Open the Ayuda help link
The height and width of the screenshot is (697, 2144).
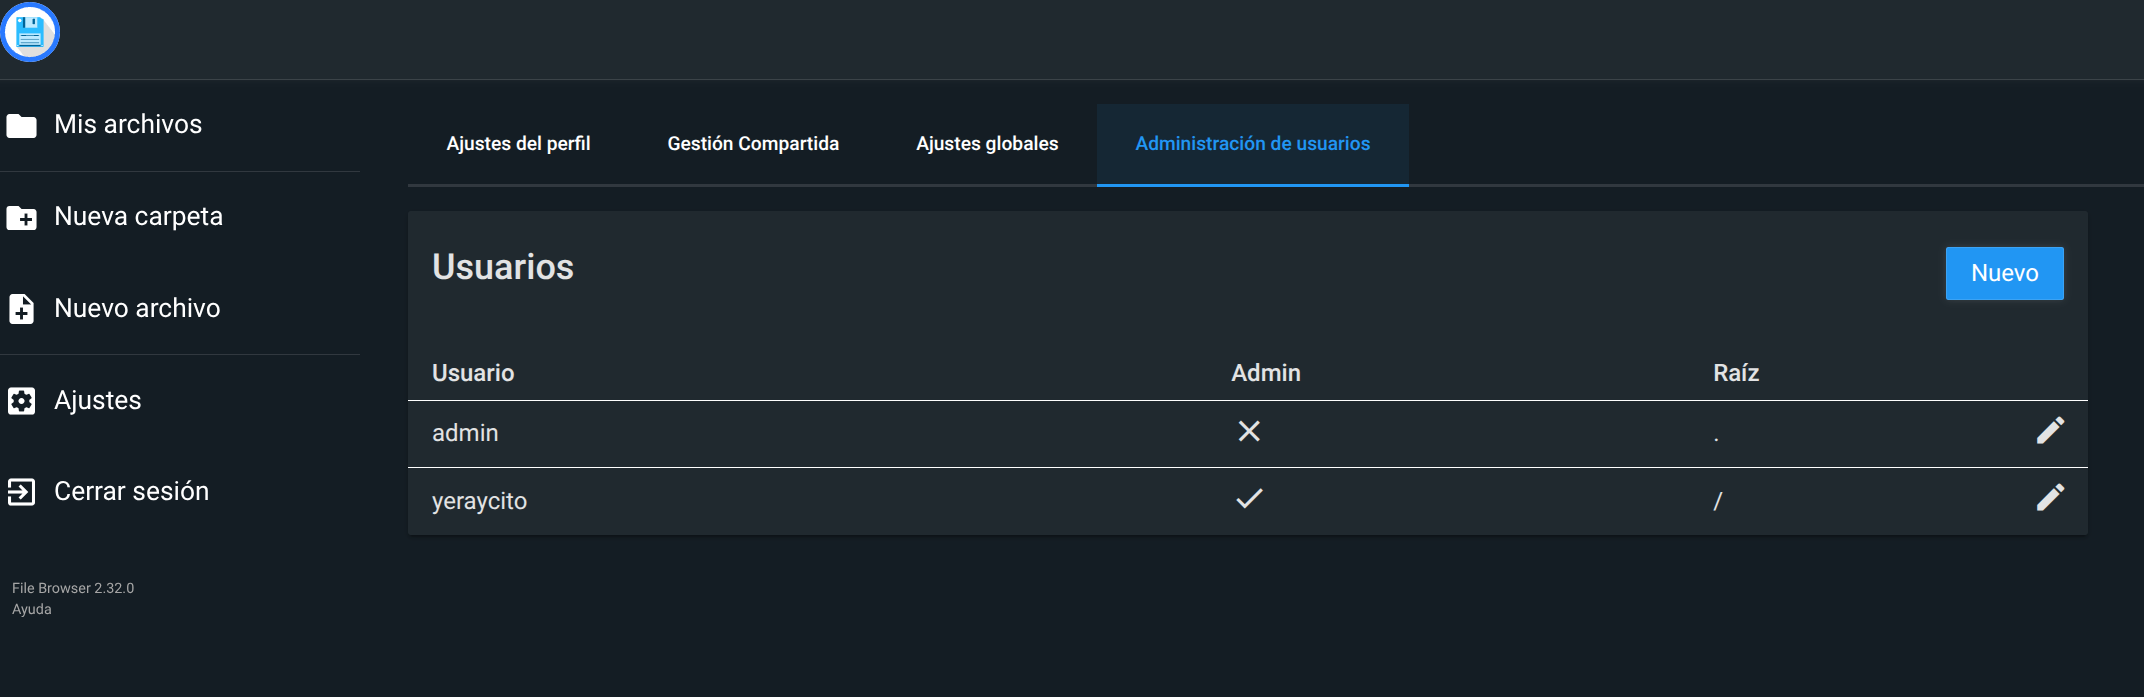[x=32, y=609]
